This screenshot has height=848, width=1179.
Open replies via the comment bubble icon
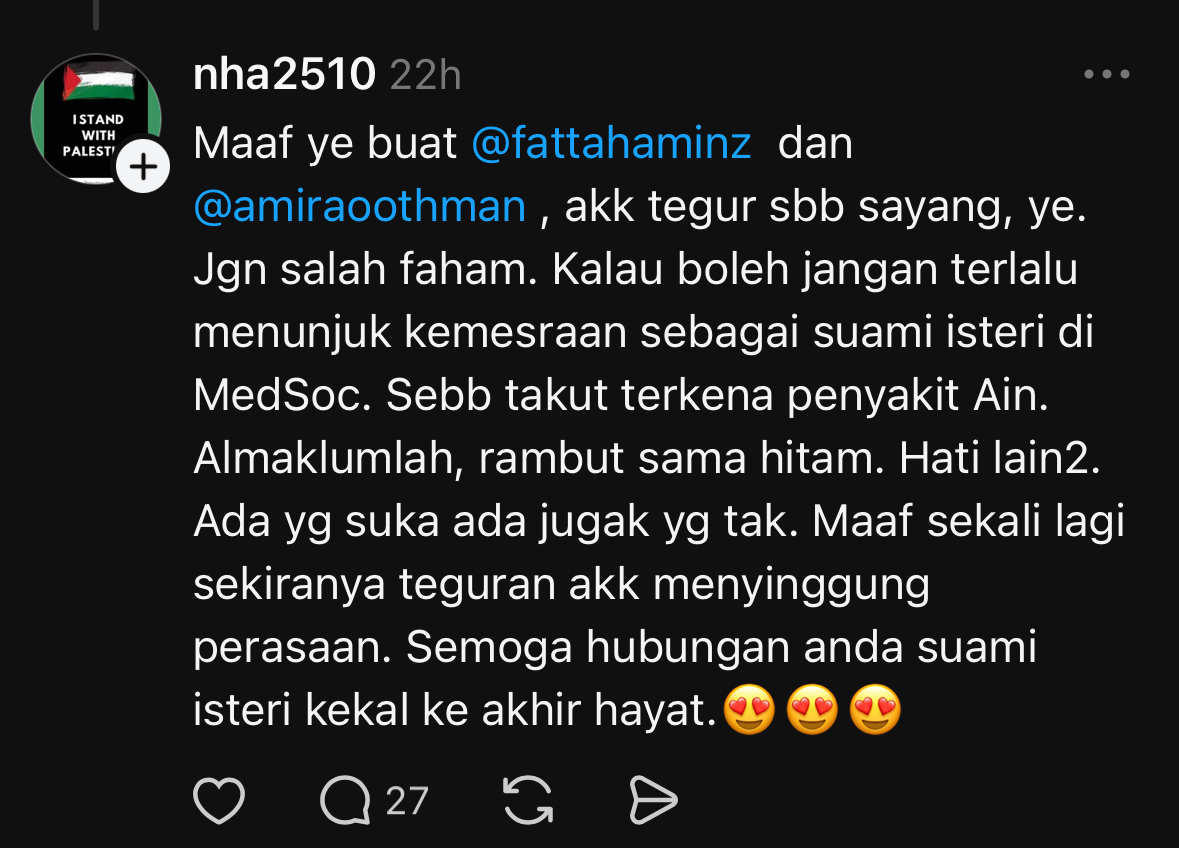tap(345, 800)
